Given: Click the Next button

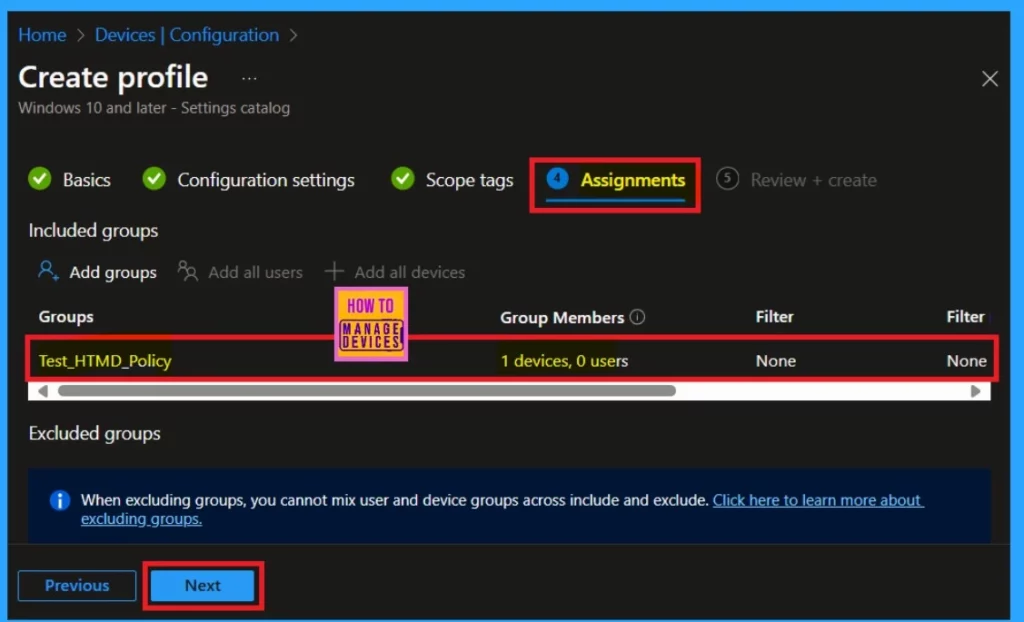Looking at the screenshot, I should [202, 585].
